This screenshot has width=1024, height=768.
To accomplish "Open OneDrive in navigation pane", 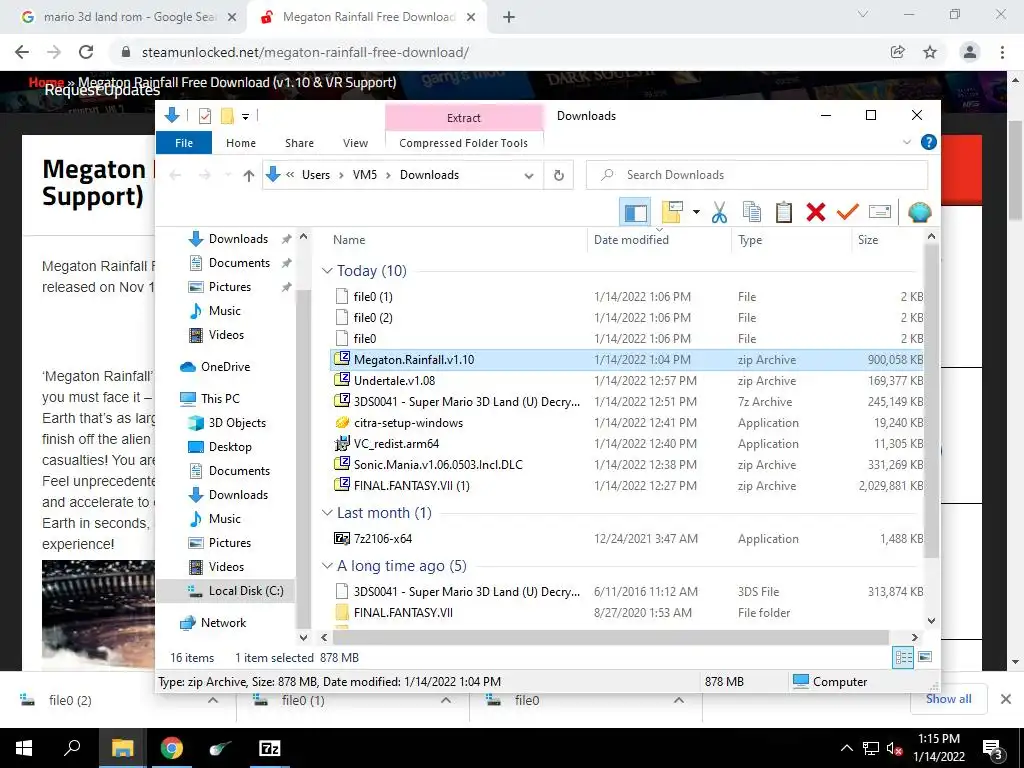I will click(x=225, y=367).
